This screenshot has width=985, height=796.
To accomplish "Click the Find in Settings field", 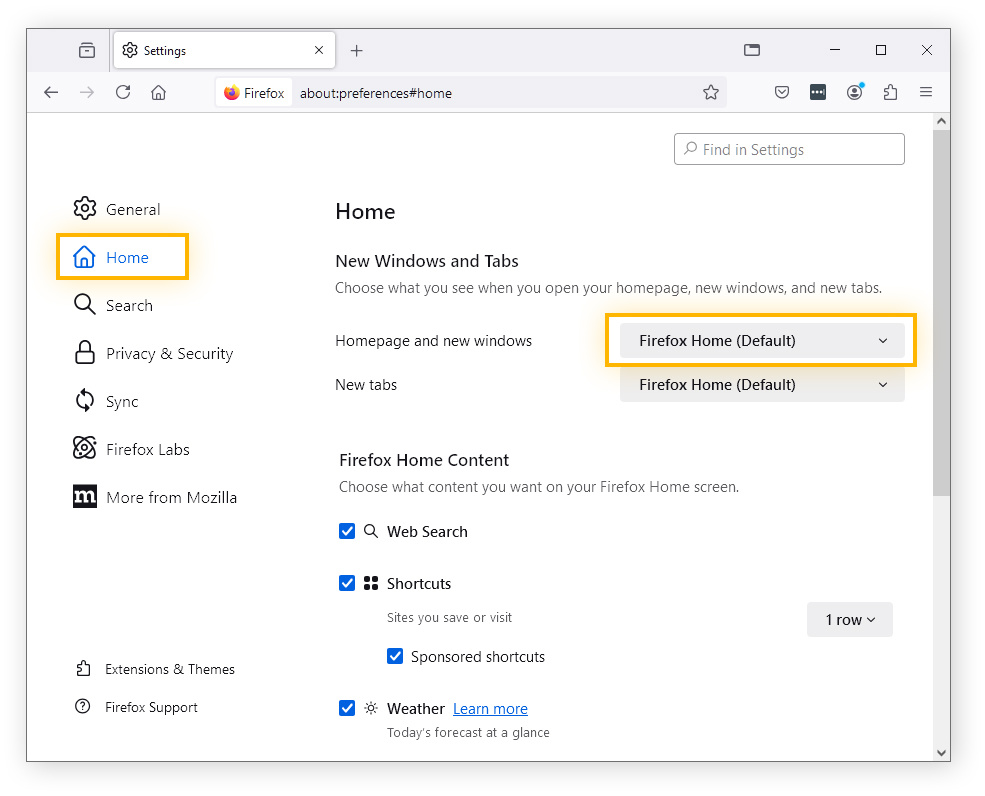I will pyautogui.click(x=789, y=149).
